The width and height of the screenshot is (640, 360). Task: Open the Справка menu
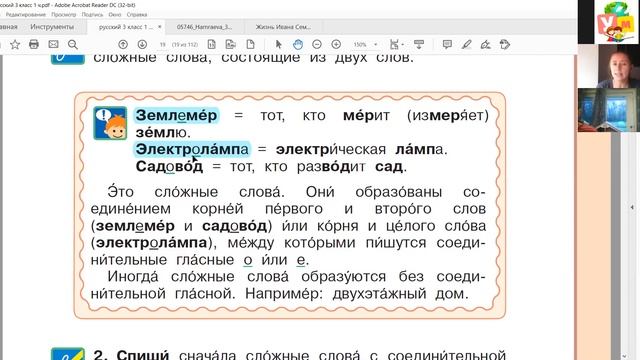(x=137, y=15)
